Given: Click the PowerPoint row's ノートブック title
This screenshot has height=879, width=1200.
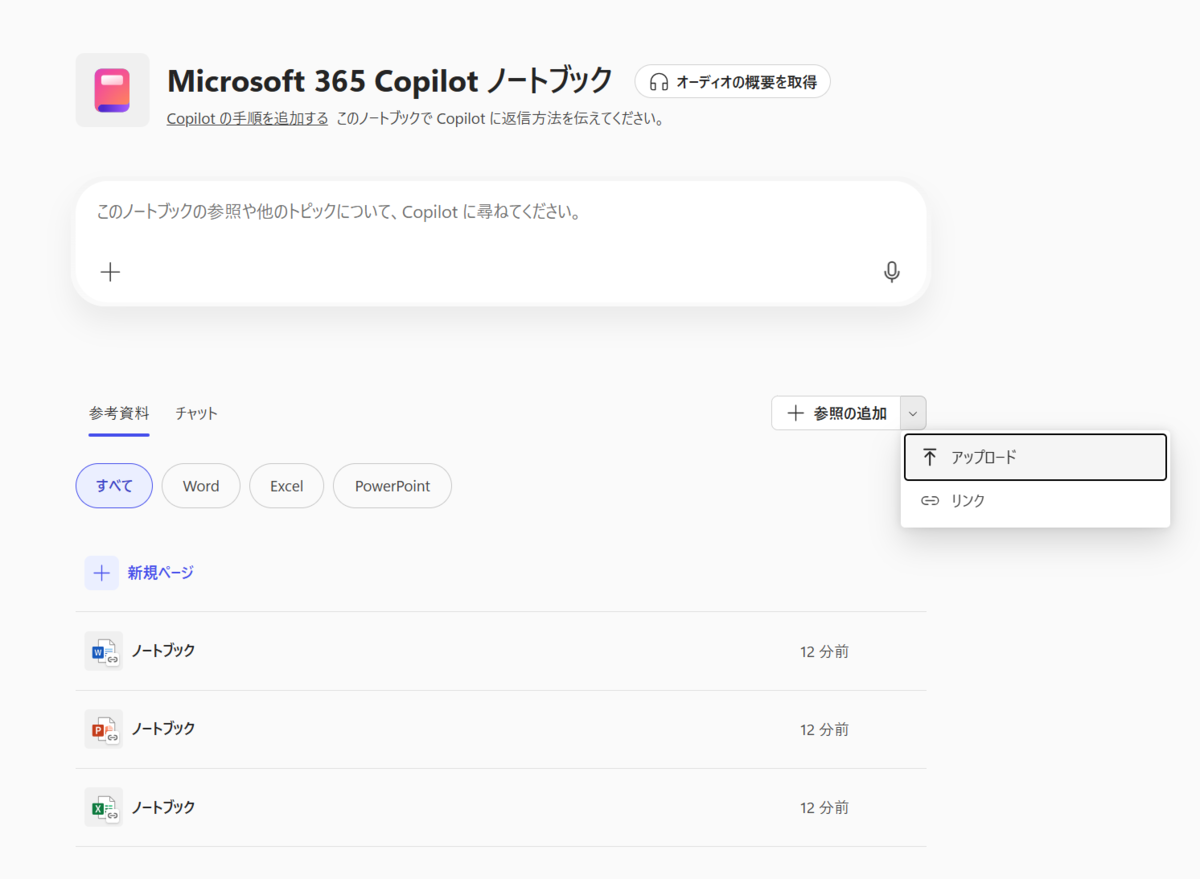Looking at the screenshot, I should 163,729.
